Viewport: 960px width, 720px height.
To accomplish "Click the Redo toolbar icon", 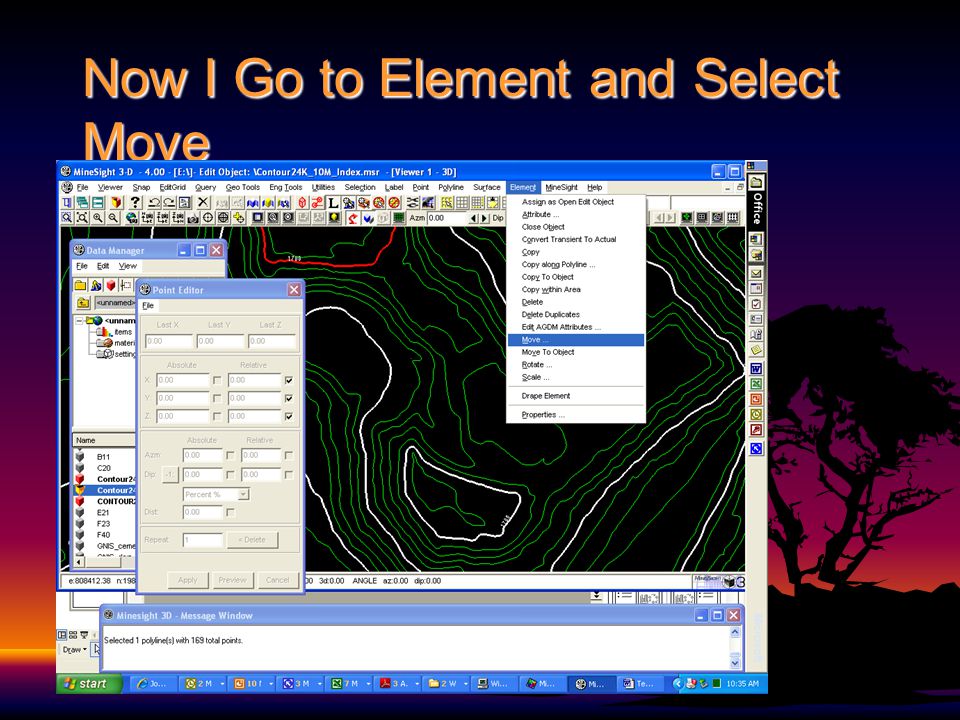I will (x=169, y=203).
